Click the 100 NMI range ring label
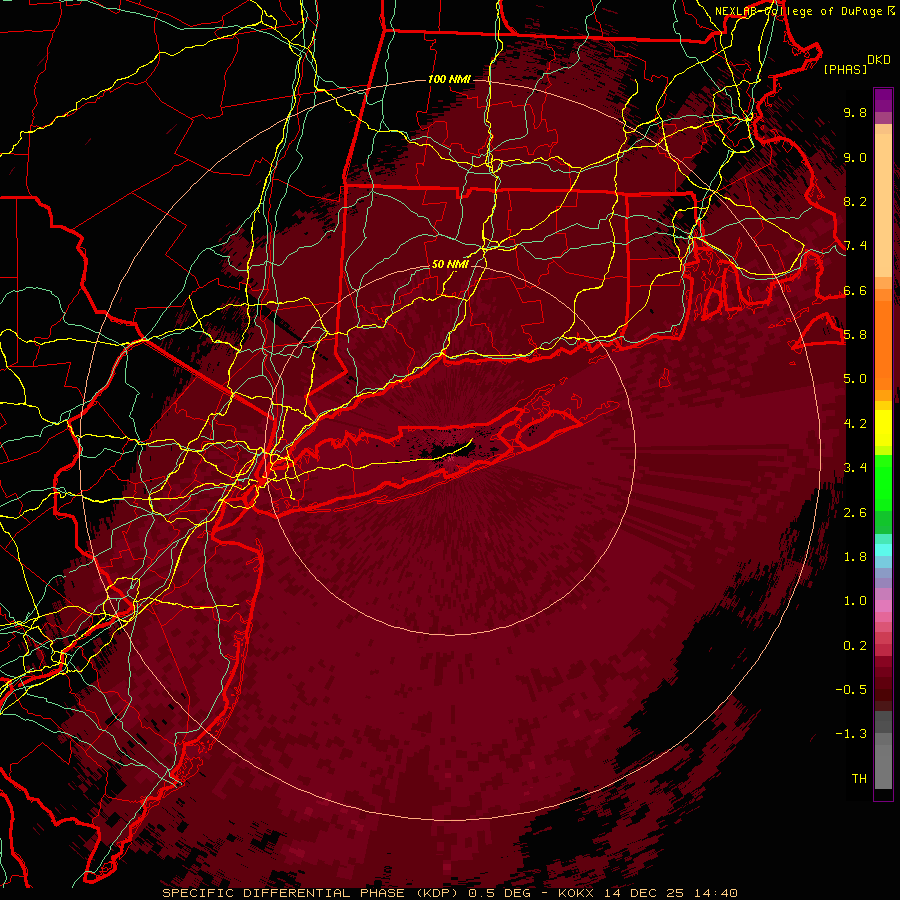Screen dimensions: 900x900 tap(449, 79)
